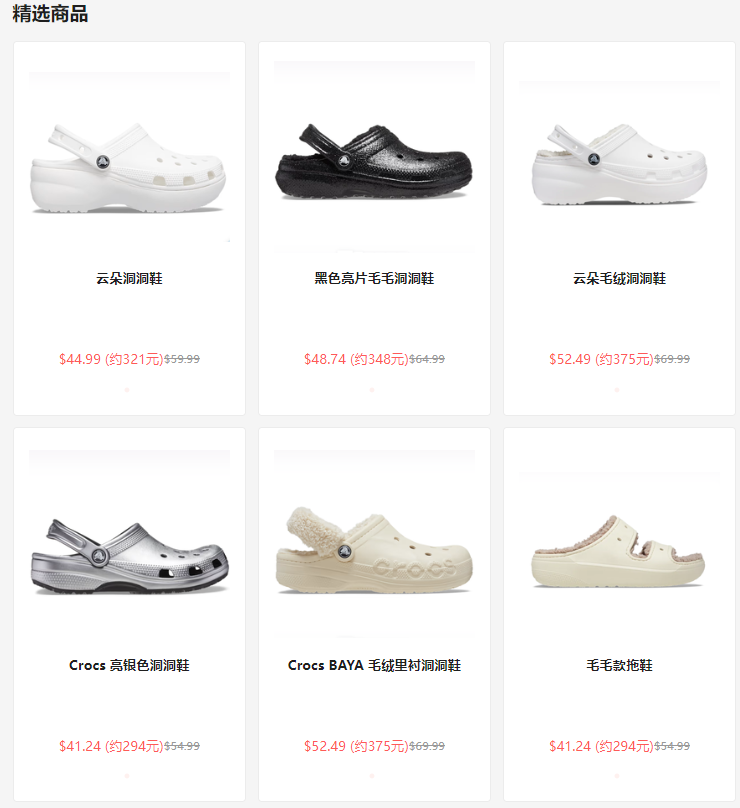Open the white 云朵洞洞鞋 product image
The width and height of the screenshot is (740, 808).
129,157
